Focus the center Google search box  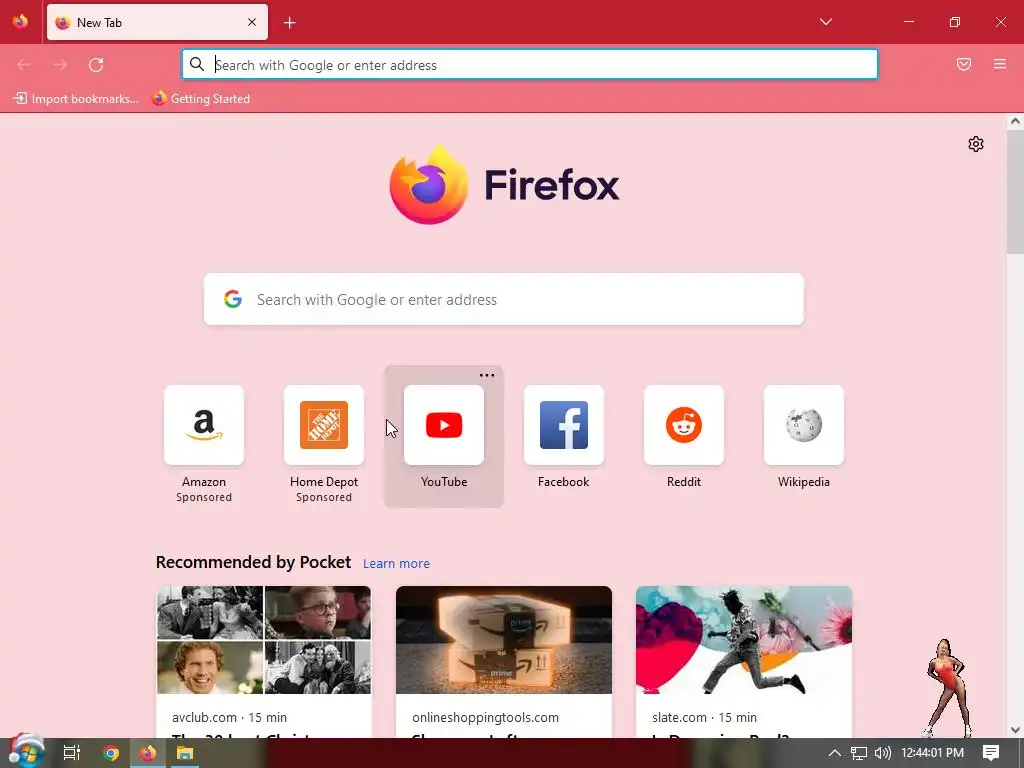pyautogui.click(x=504, y=299)
